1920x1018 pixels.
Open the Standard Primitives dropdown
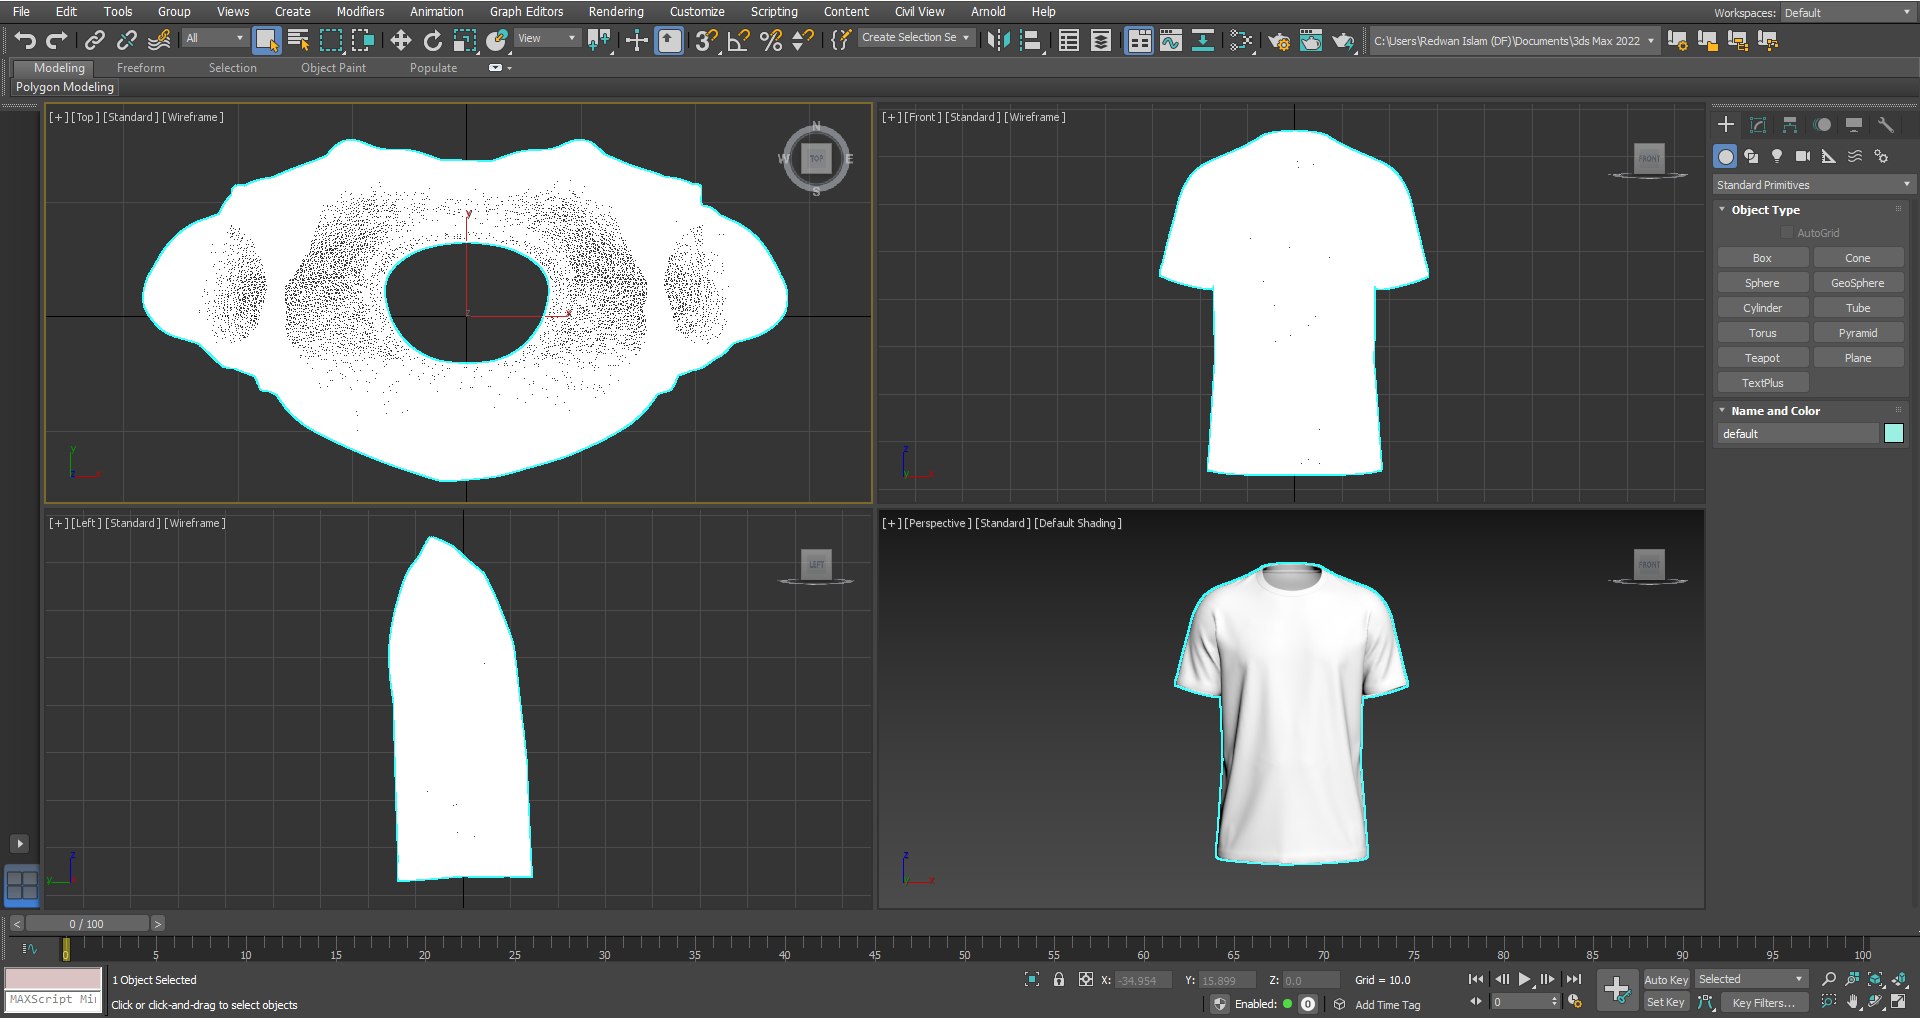point(1813,185)
